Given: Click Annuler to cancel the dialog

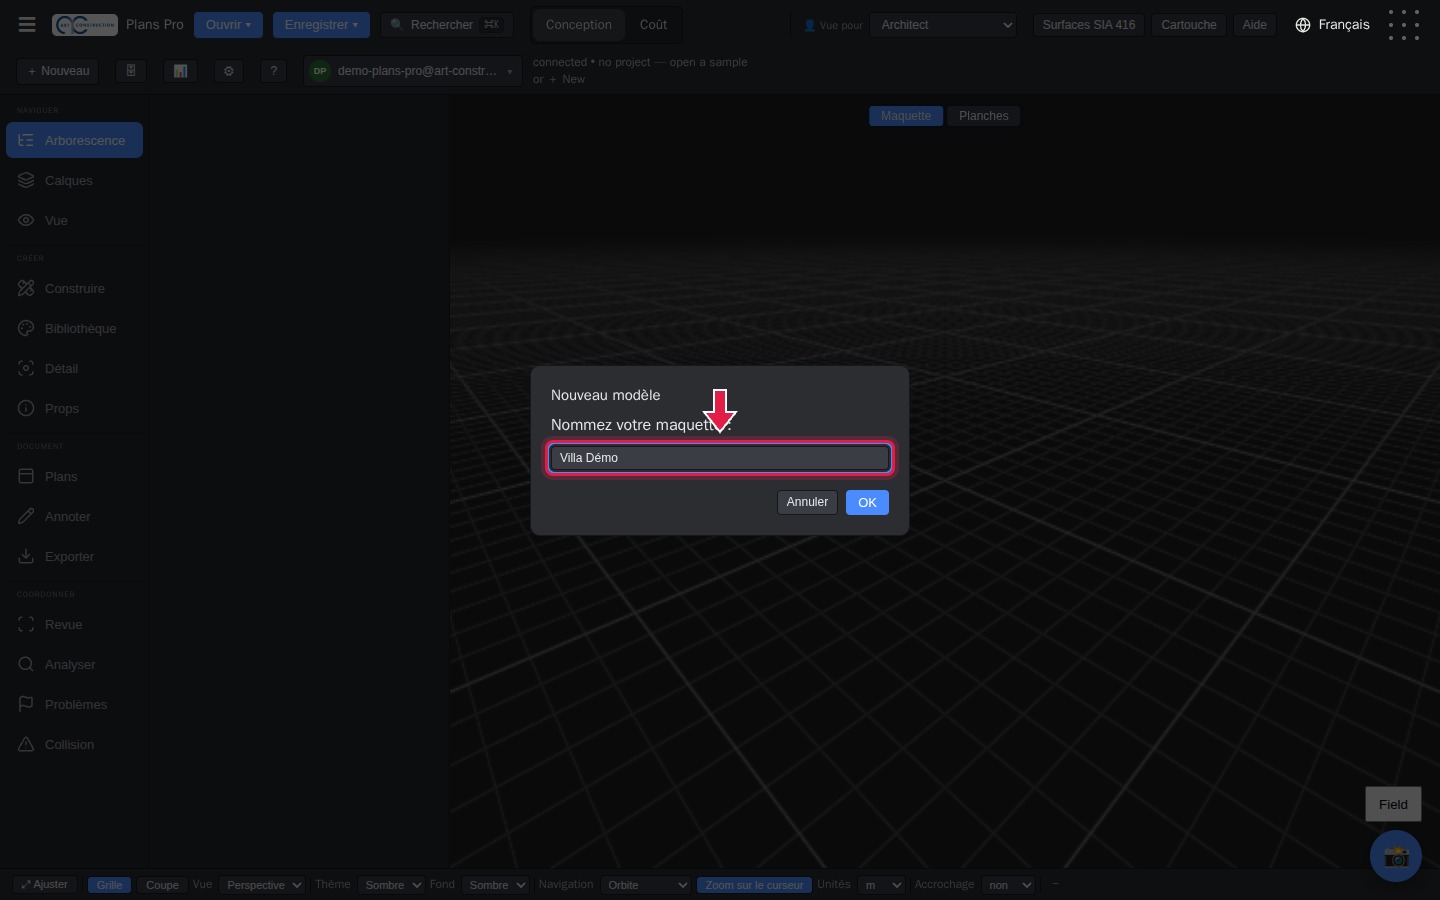Looking at the screenshot, I should [x=807, y=502].
